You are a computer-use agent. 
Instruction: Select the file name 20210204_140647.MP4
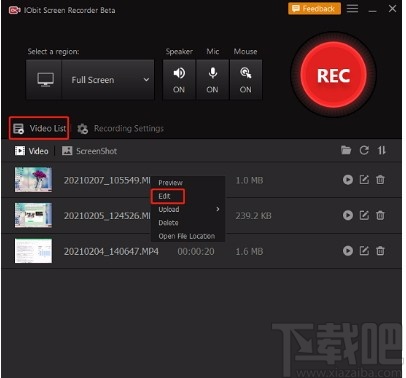(111, 251)
